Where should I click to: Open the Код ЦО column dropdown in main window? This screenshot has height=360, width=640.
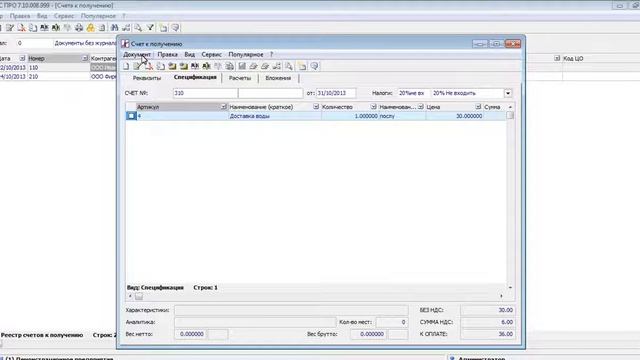pos(557,58)
